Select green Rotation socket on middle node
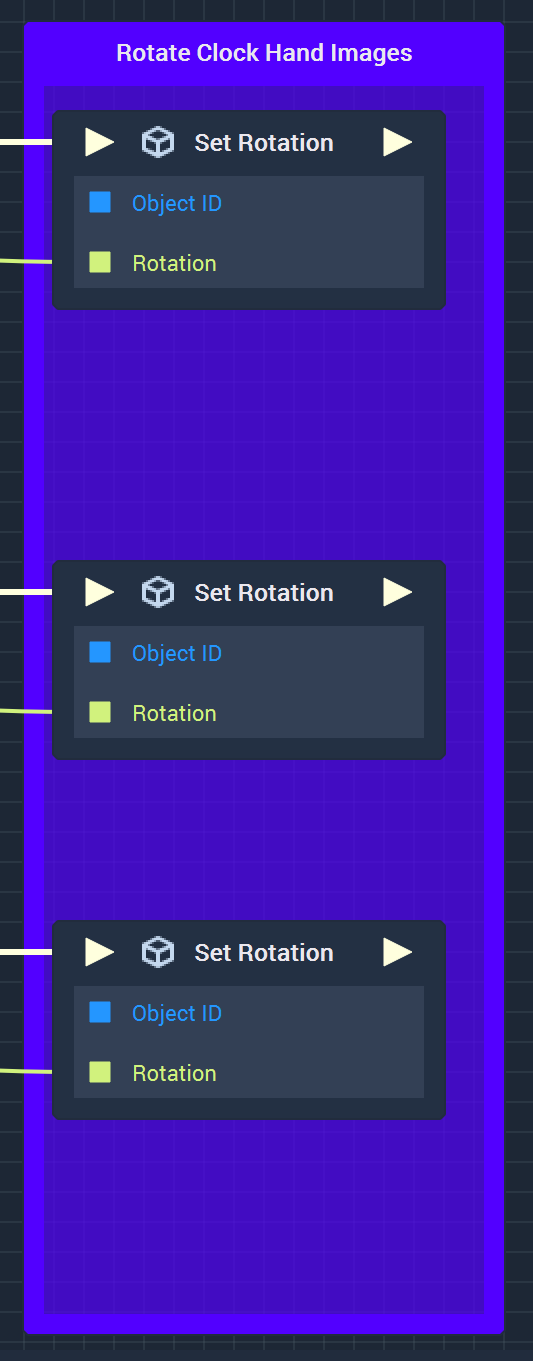 click(100, 713)
